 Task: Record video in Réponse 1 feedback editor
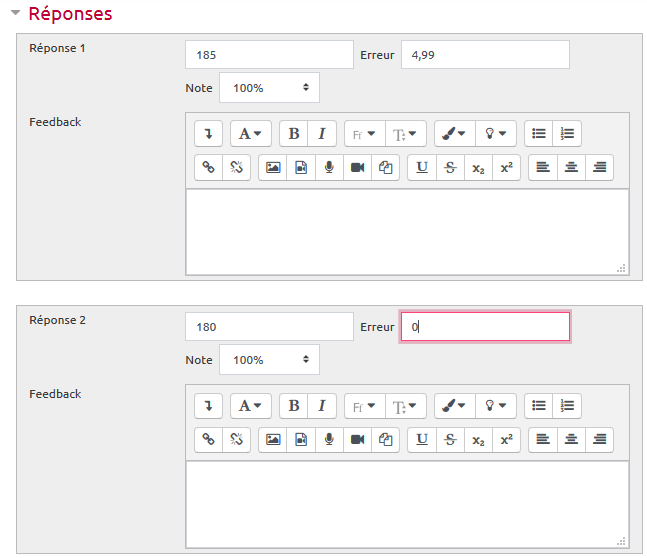[x=357, y=167]
